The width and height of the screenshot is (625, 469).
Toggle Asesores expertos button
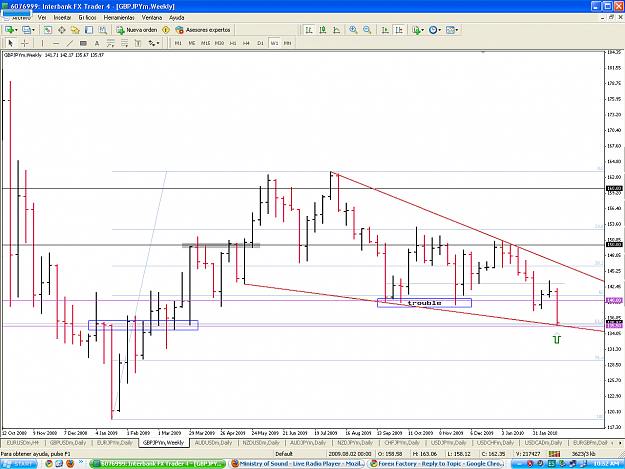coord(203,30)
